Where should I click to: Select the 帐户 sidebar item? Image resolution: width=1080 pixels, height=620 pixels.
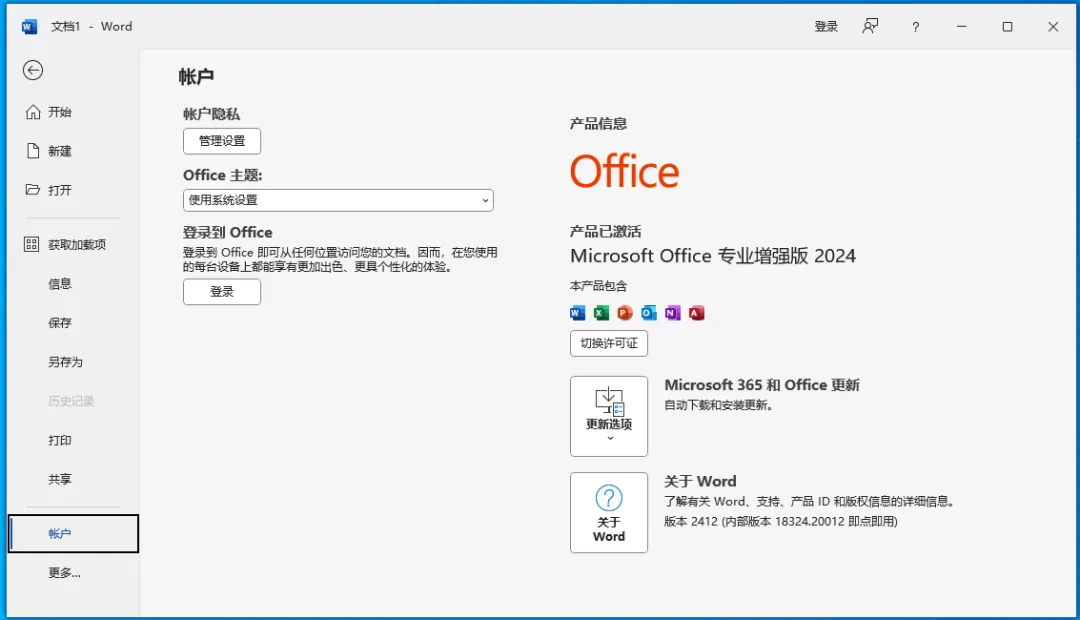tap(73, 533)
